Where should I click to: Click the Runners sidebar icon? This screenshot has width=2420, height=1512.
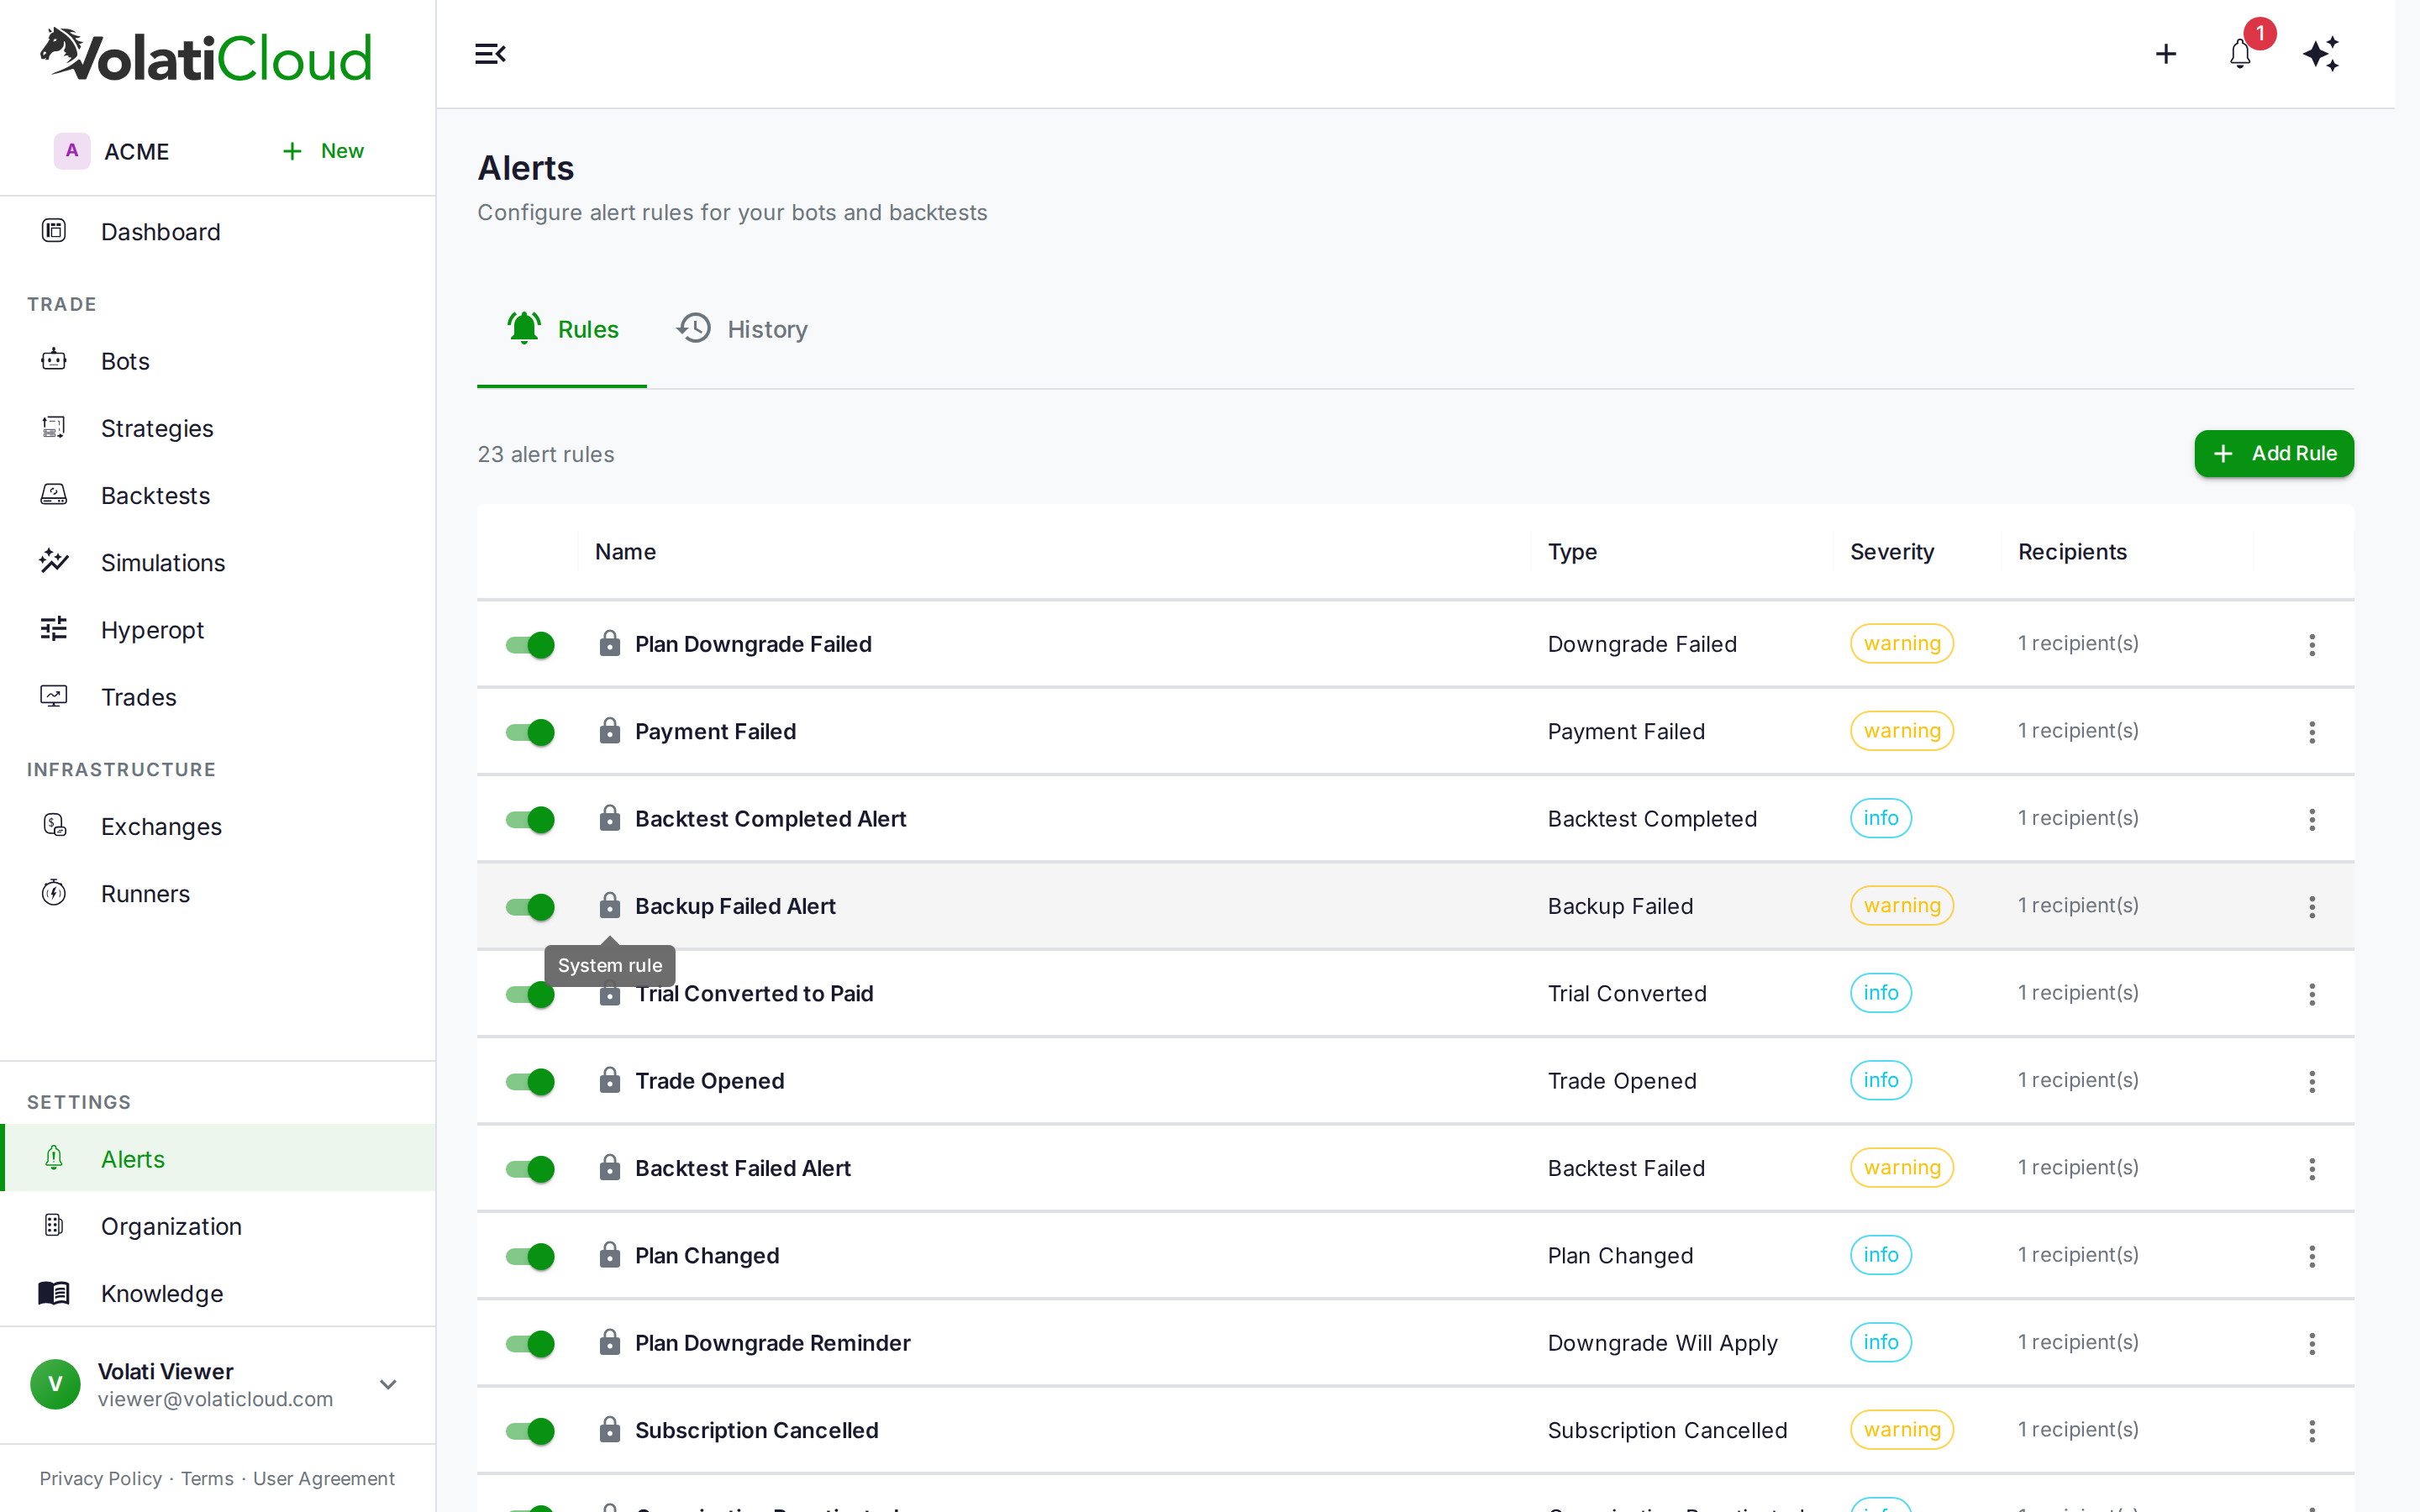pyautogui.click(x=54, y=892)
